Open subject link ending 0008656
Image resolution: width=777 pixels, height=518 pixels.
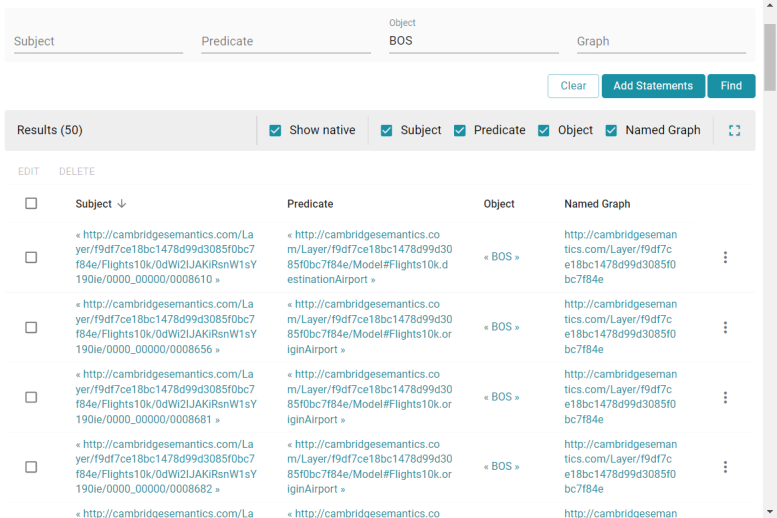[x=166, y=327]
